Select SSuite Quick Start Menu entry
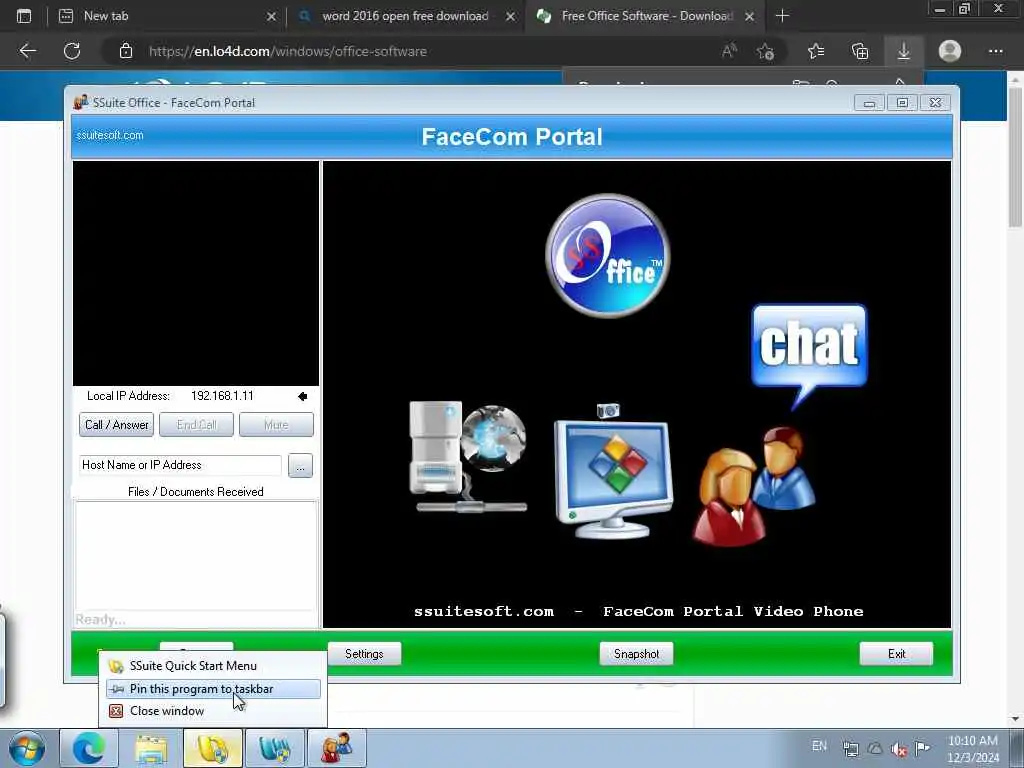This screenshot has height=768, width=1024. [213, 666]
